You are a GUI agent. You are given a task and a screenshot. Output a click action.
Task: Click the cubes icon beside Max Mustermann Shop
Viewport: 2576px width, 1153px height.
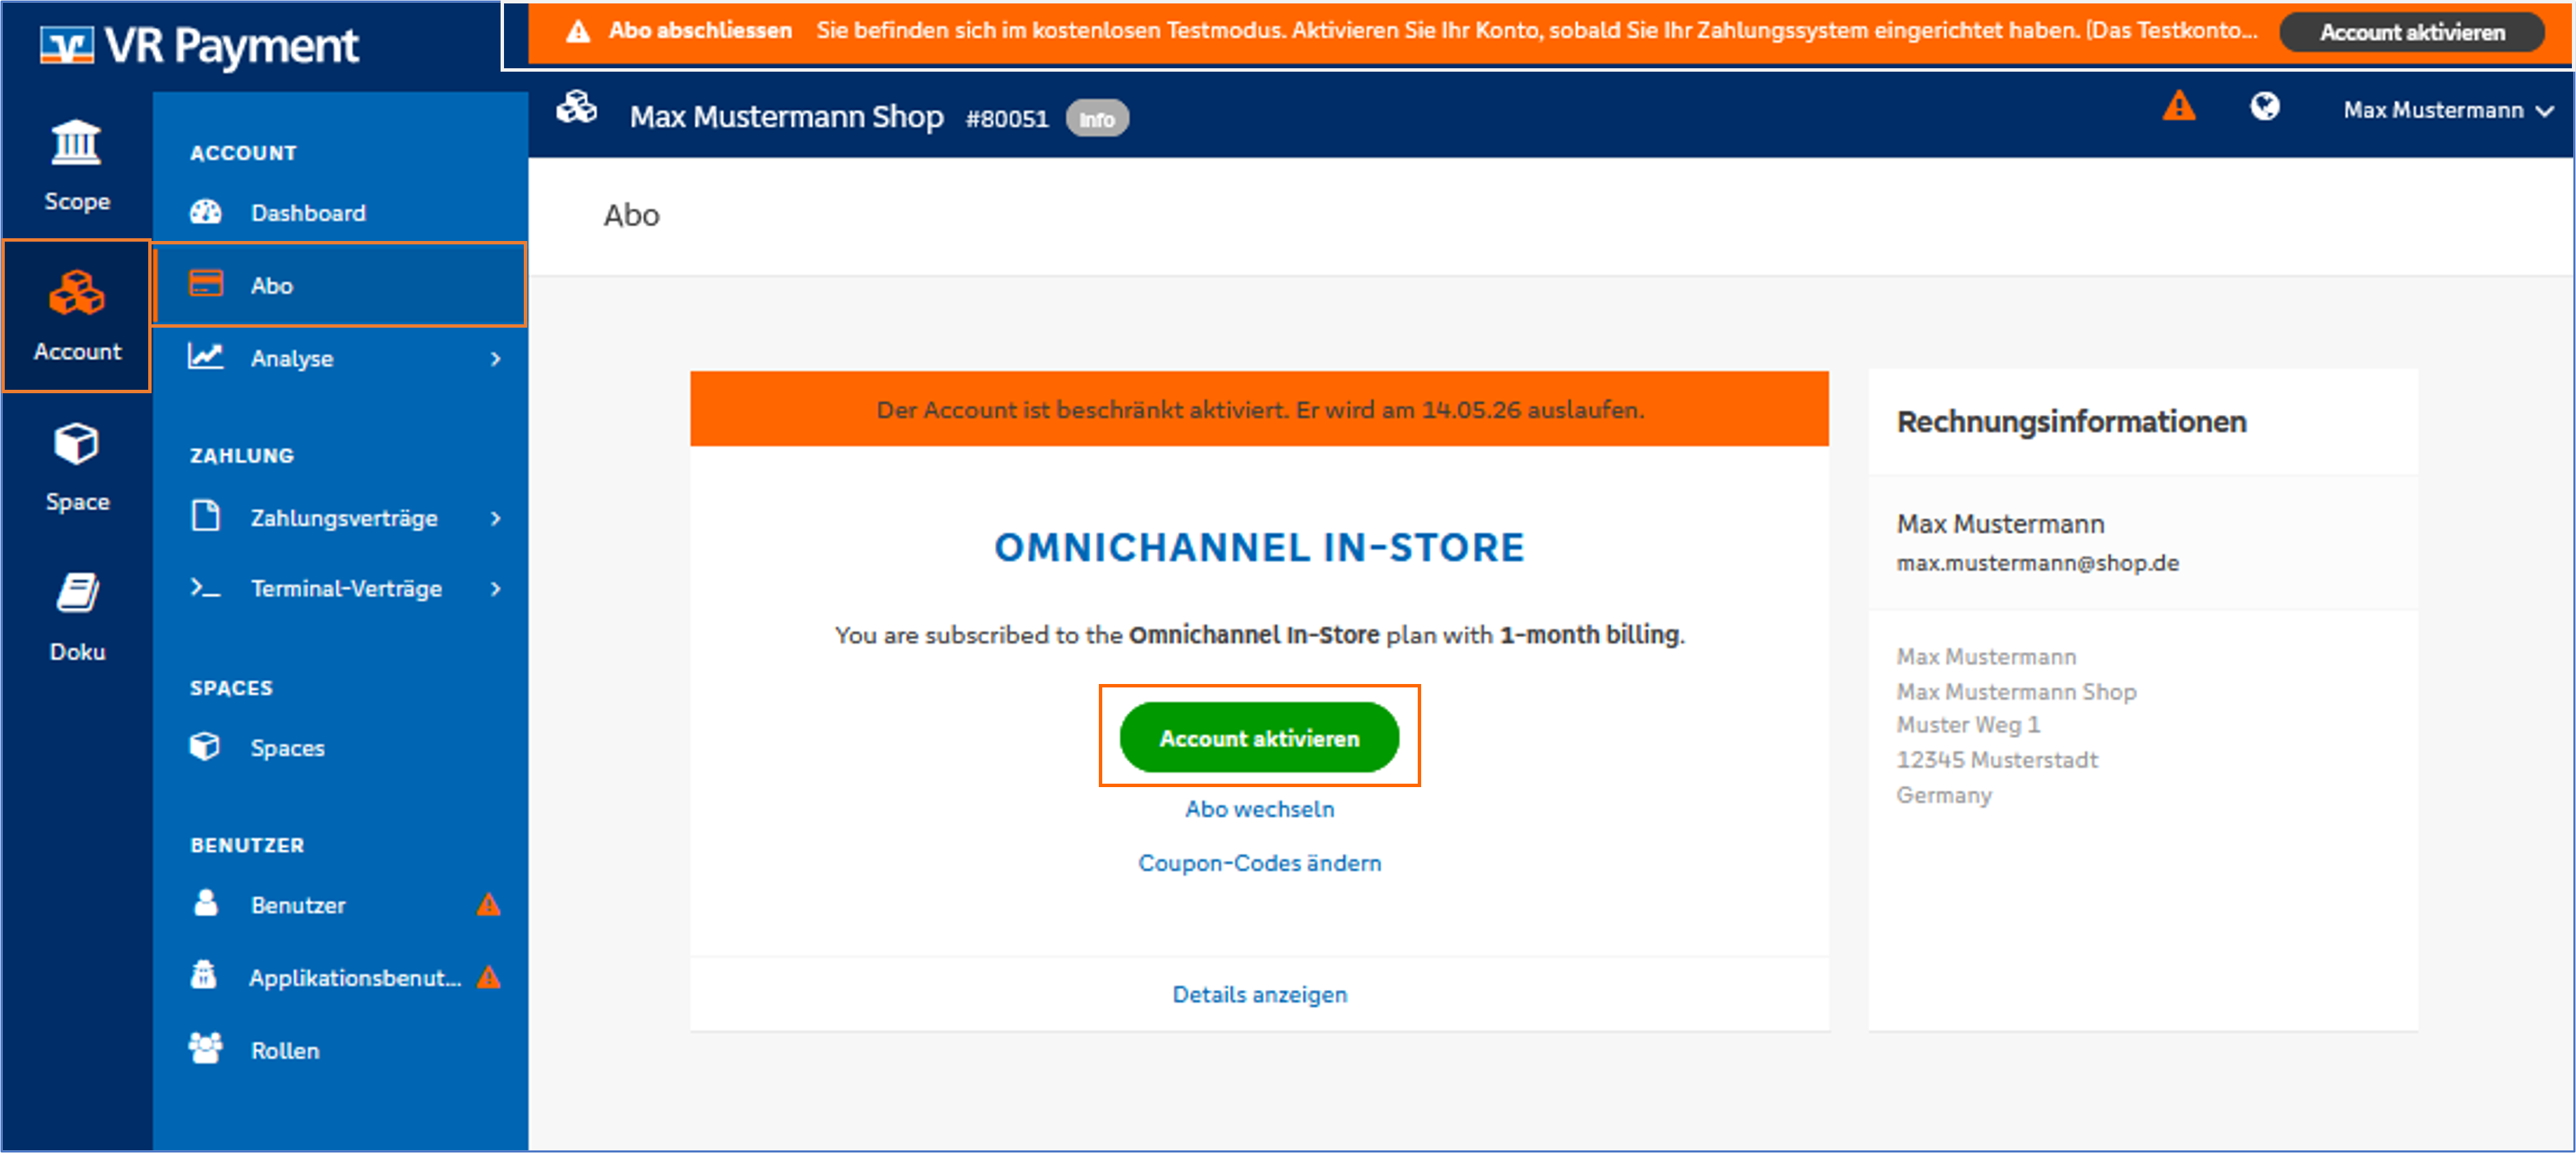[577, 107]
